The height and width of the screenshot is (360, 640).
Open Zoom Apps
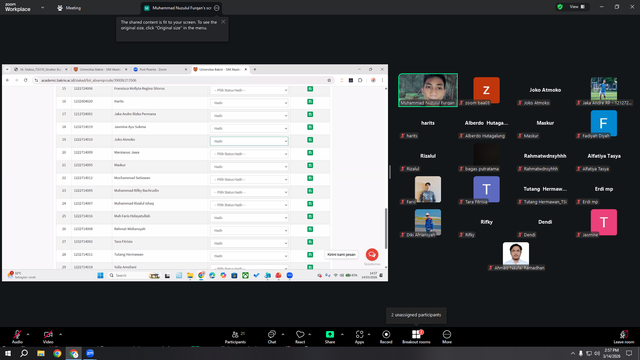pos(359,337)
